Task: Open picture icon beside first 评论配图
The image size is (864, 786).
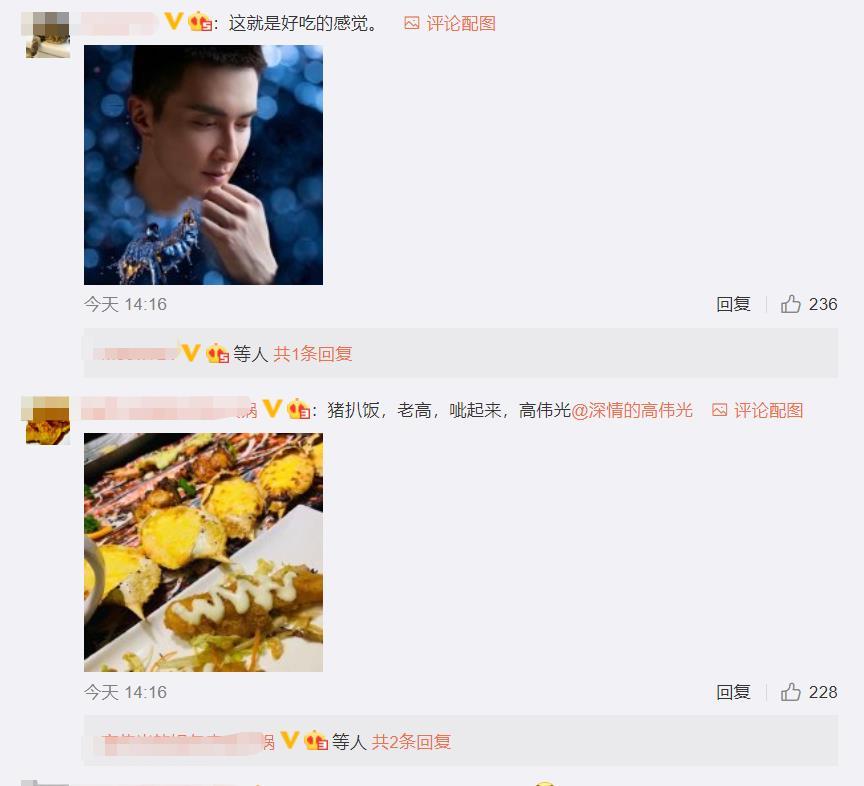Action: [412, 23]
